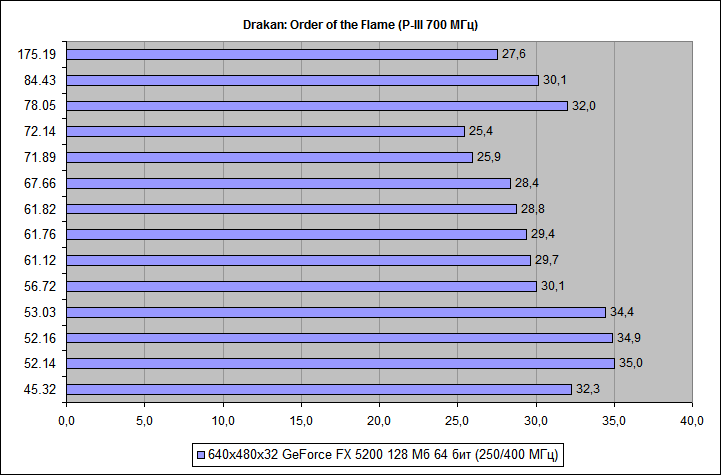Click the data label 32,3
Viewport: 721px width, 475px height.
(588, 389)
